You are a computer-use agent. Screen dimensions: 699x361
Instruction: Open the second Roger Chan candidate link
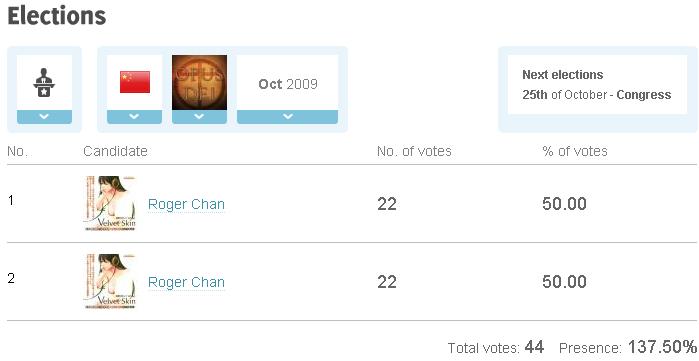(x=186, y=282)
